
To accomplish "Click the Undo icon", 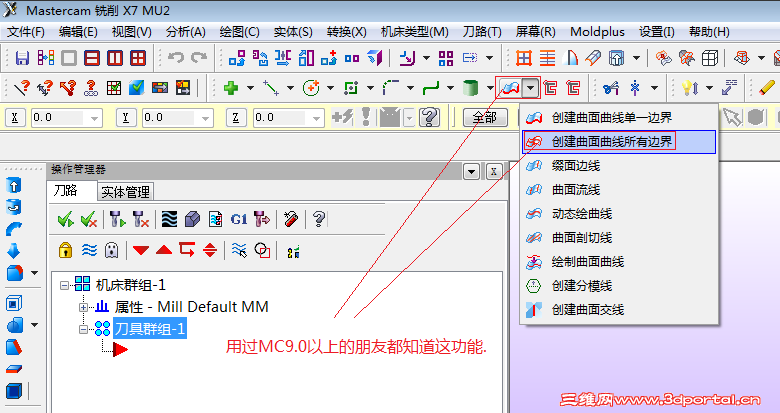I will point(176,58).
